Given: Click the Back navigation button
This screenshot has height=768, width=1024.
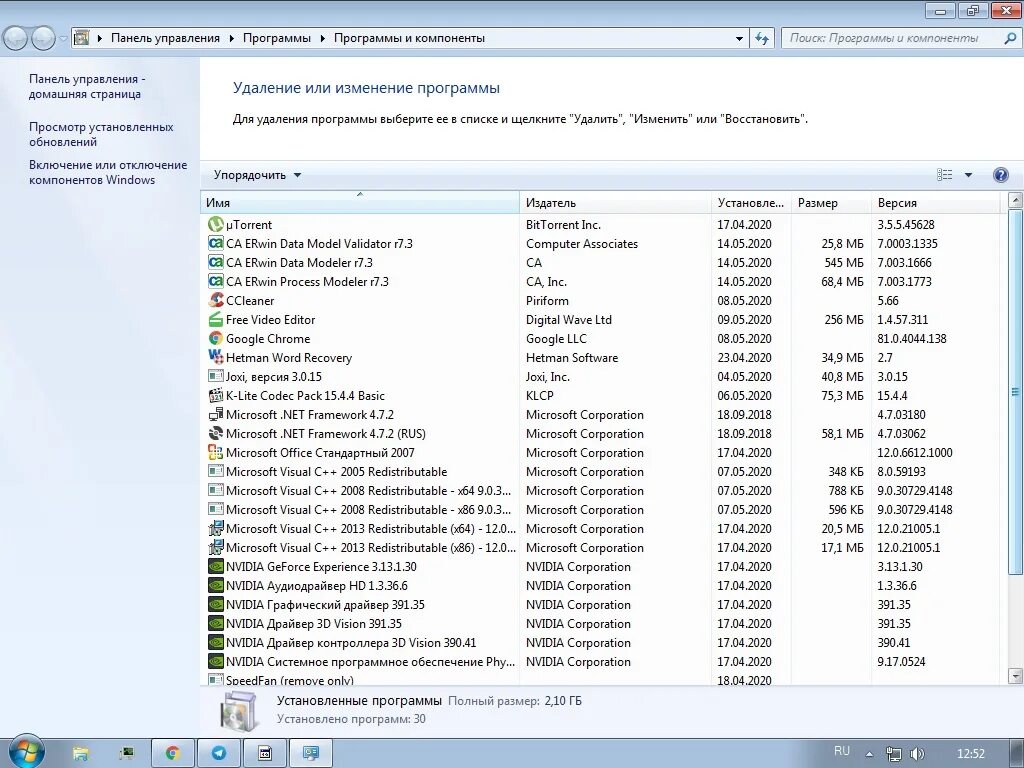Looking at the screenshot, I should coord(16,38).
